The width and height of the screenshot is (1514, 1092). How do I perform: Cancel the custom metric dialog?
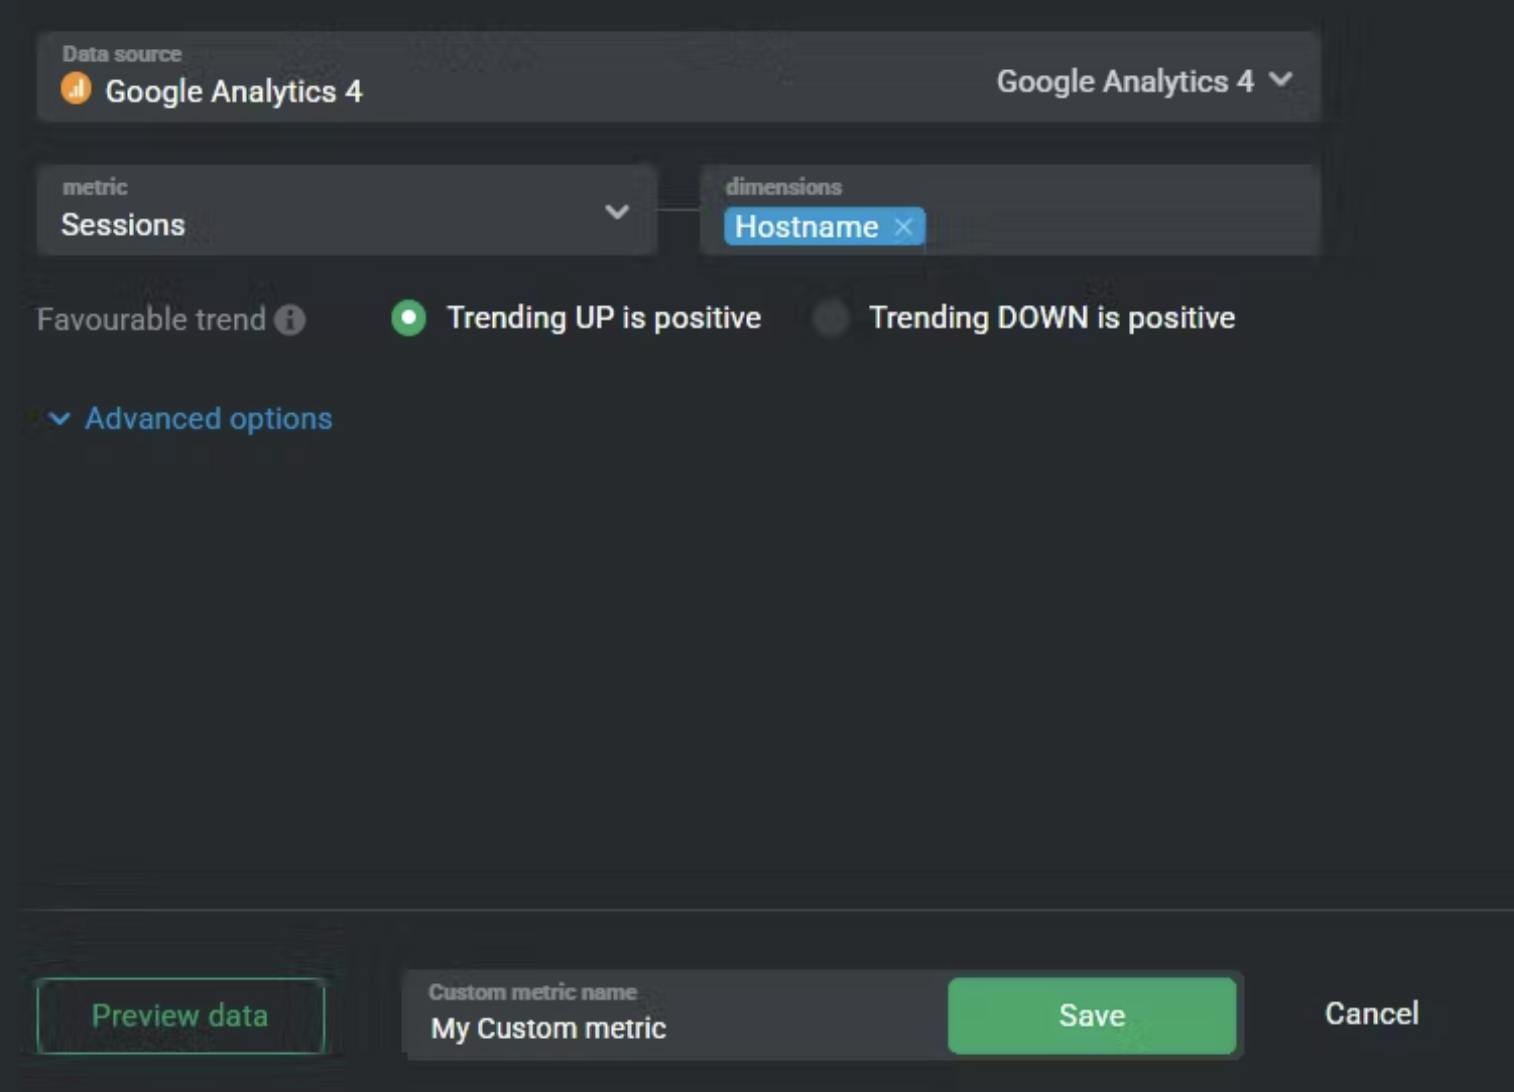pyautogui.click(x=1371, y=1014)
